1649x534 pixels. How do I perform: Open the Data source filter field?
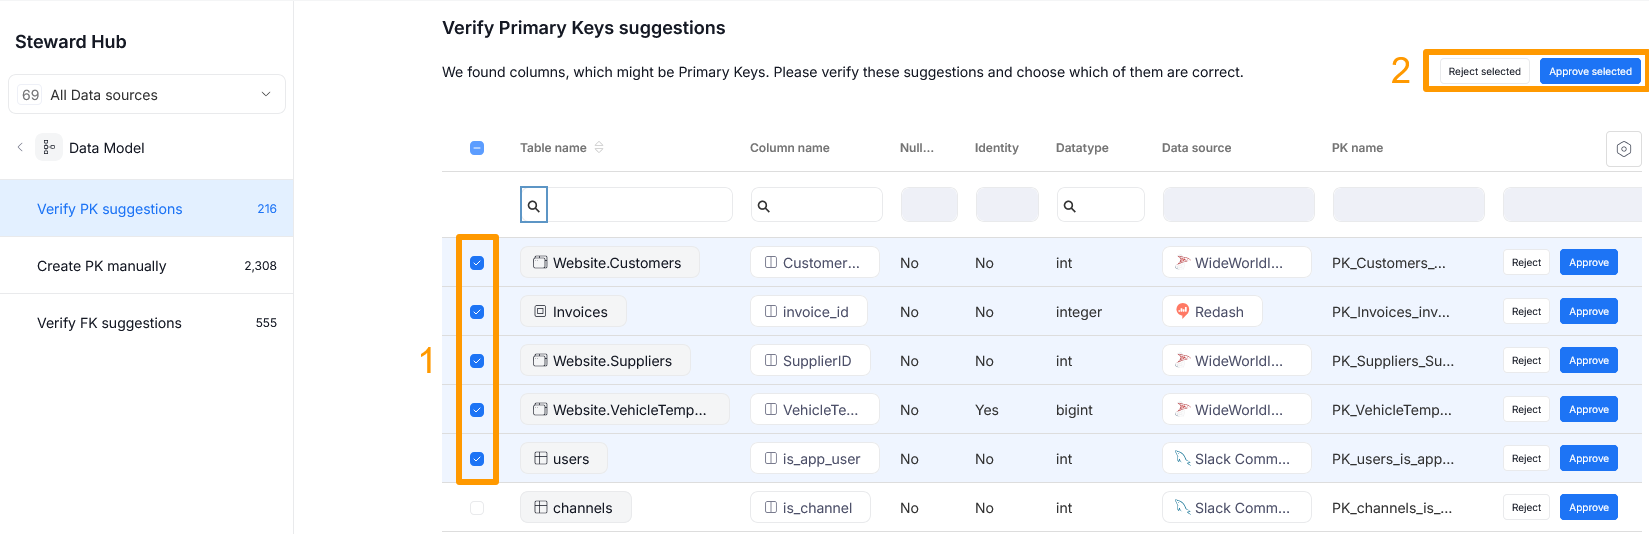[1238, 205]
